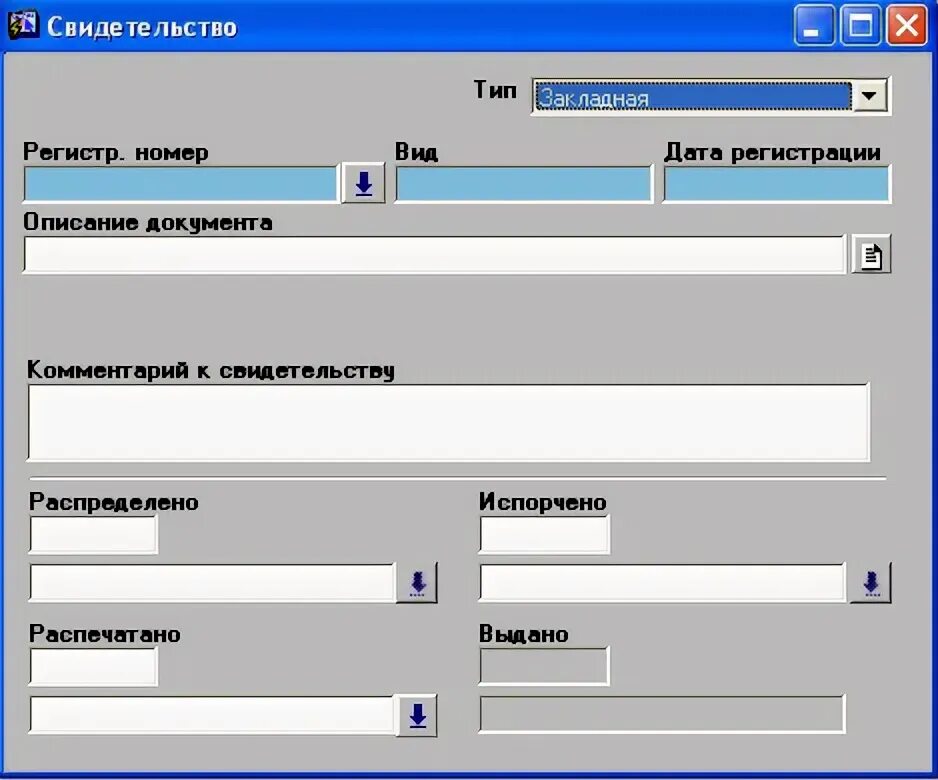Screen dimensions: 938x780
Task: Click the Свидетельство window title icon
Action: pyautogui.click(x=23, y=25)
